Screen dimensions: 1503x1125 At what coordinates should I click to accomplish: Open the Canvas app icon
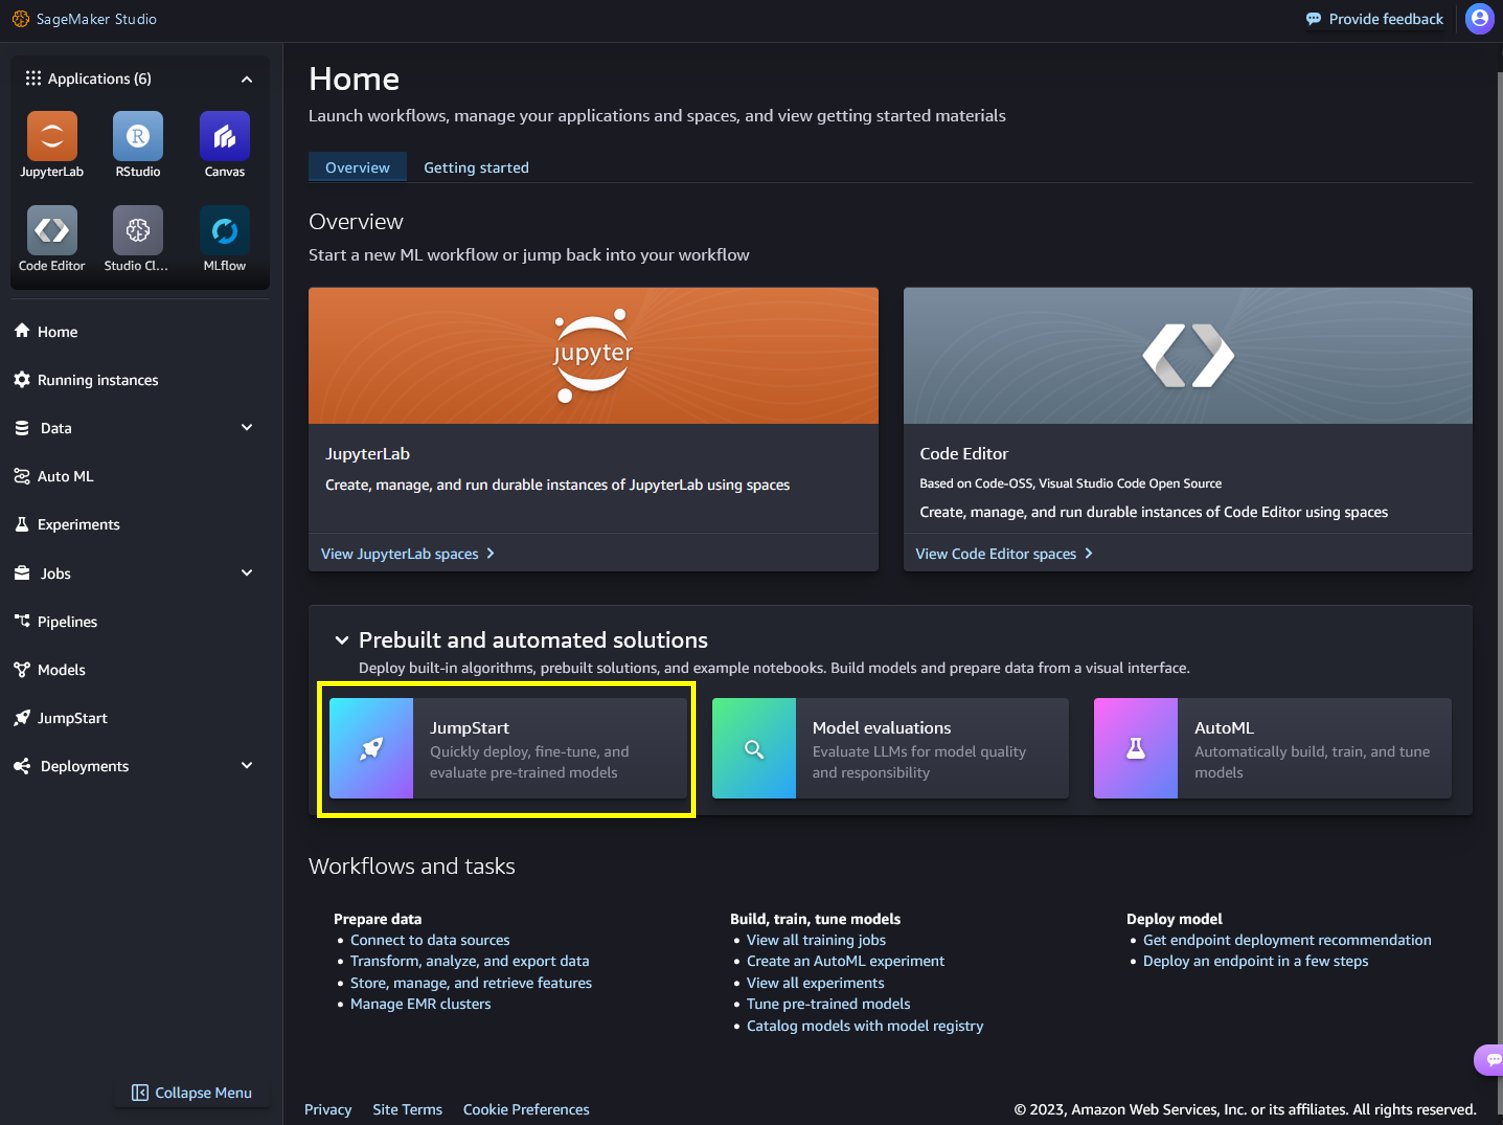pos(224,137)
